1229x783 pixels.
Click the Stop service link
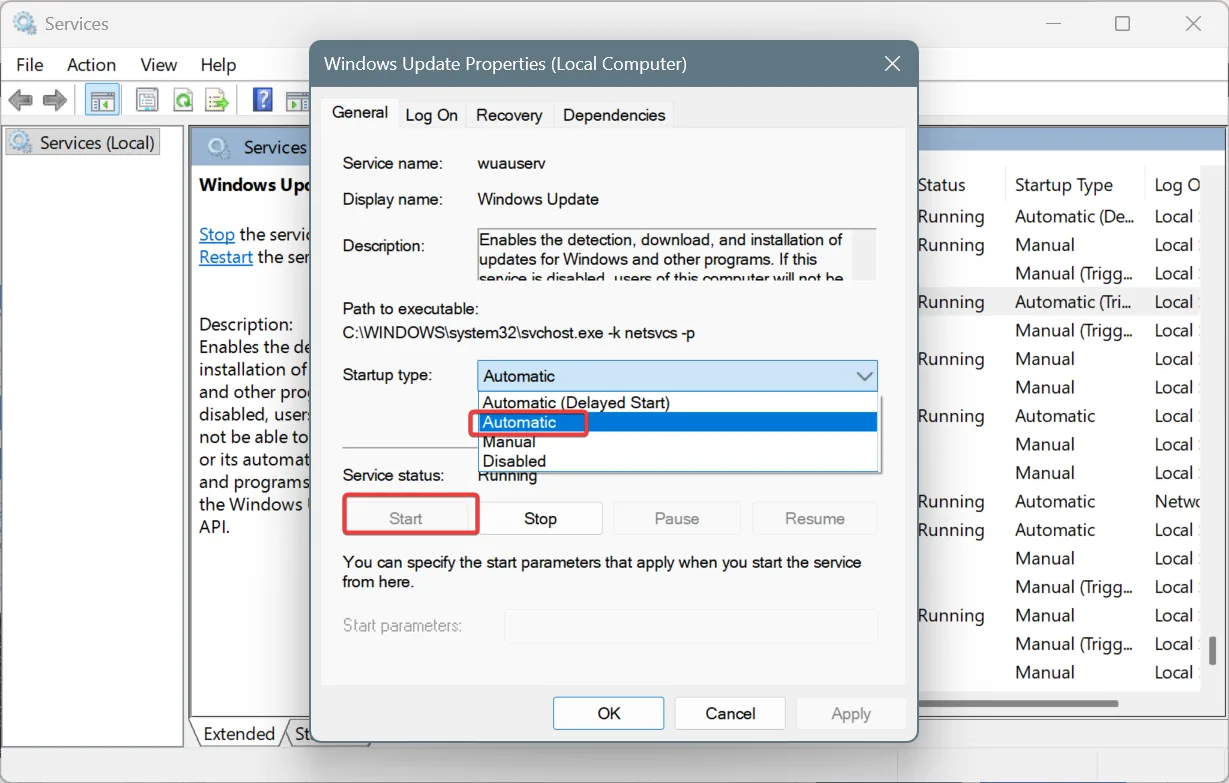(217, 234)
